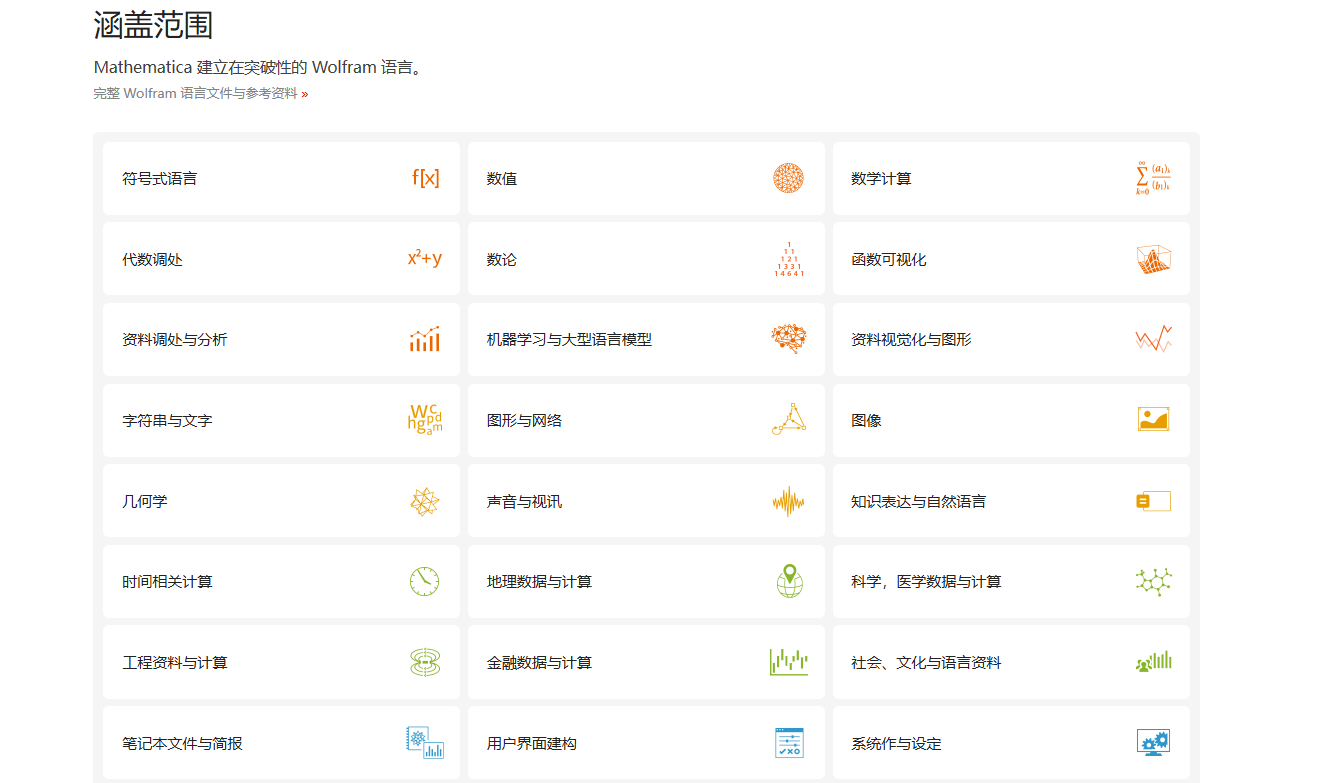Click the molecule icon for 科学，医学数据与计算

click(1154, 581)
